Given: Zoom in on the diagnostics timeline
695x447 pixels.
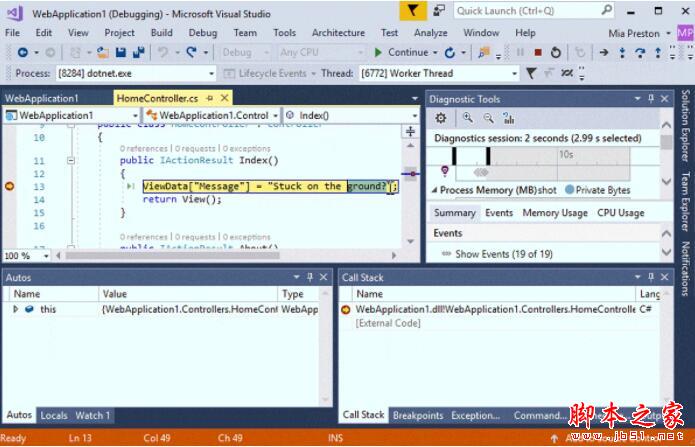Looking at the screenshot, I should (467, 118).
